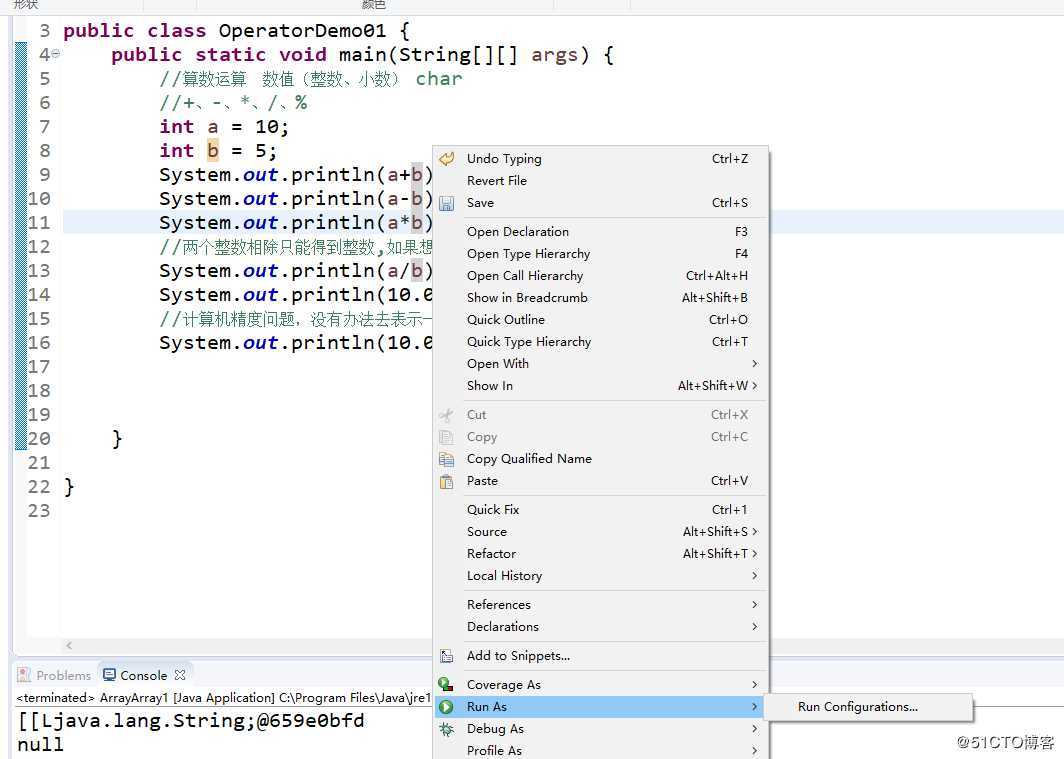
Task: Expand the Coverage As submenu arrow
Action: [754, 684]
